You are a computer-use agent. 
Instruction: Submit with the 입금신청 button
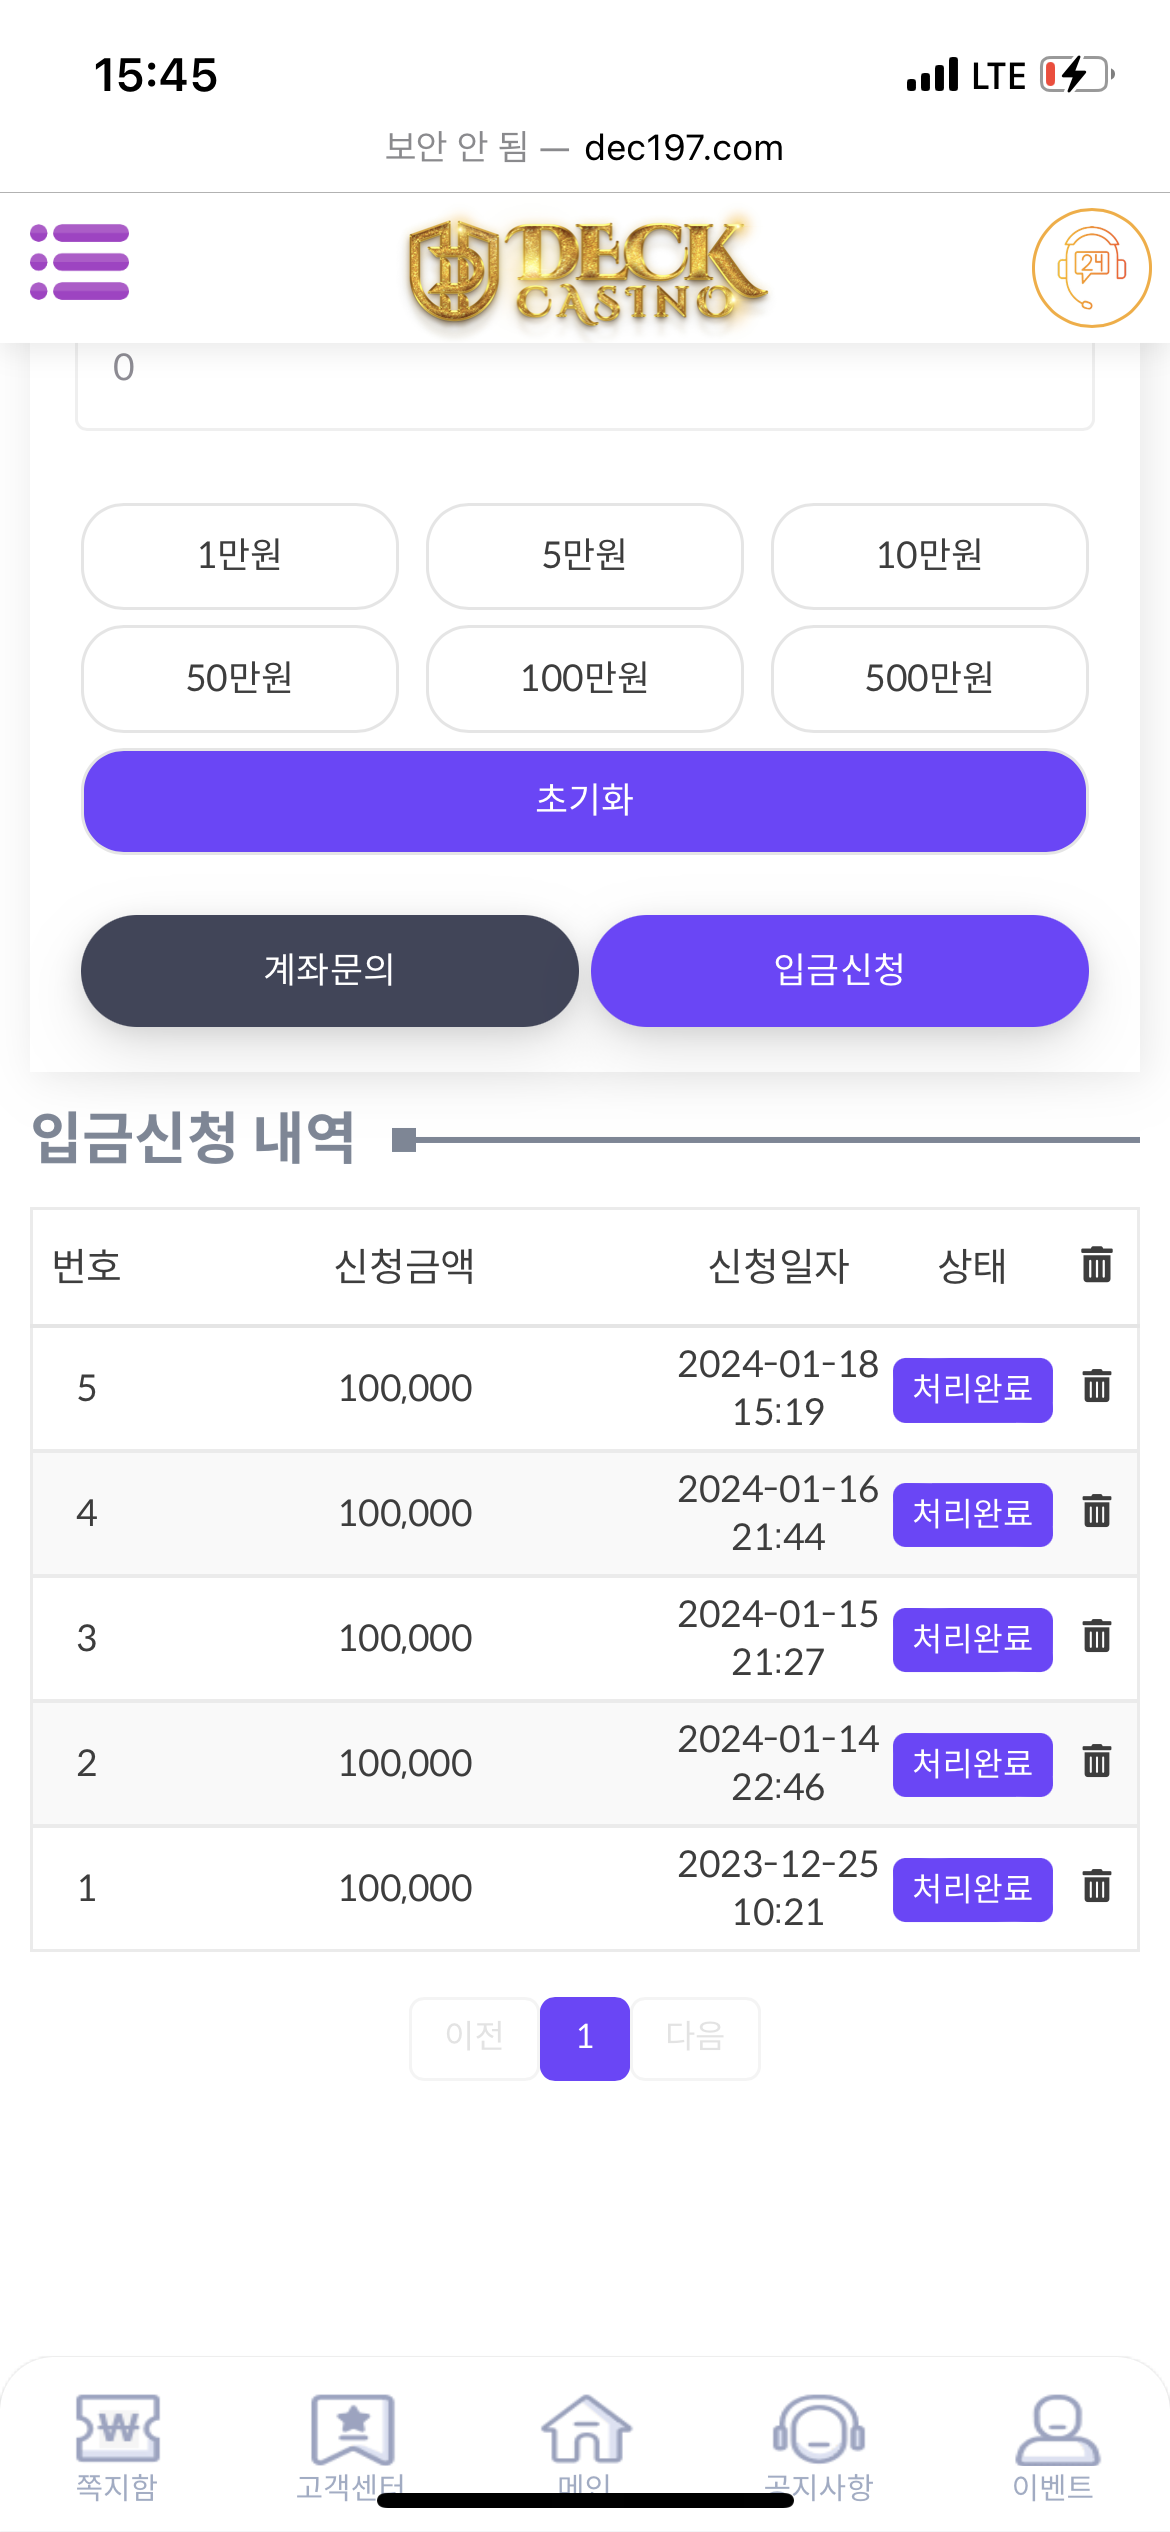[x=839, y=970]
